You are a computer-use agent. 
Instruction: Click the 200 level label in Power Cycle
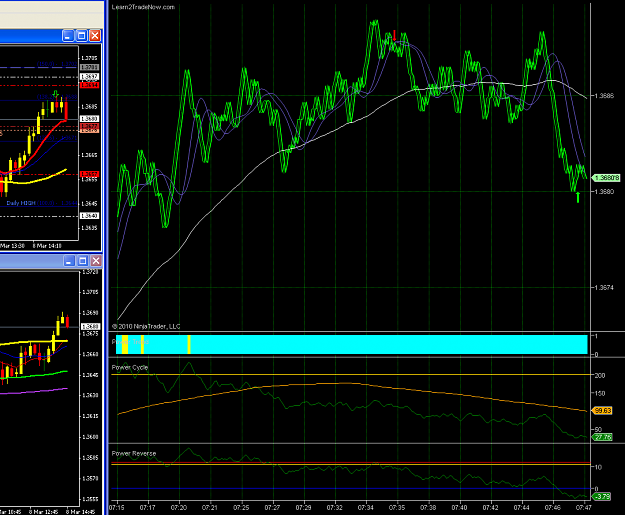pyautogui.click(x=600, y=375)
